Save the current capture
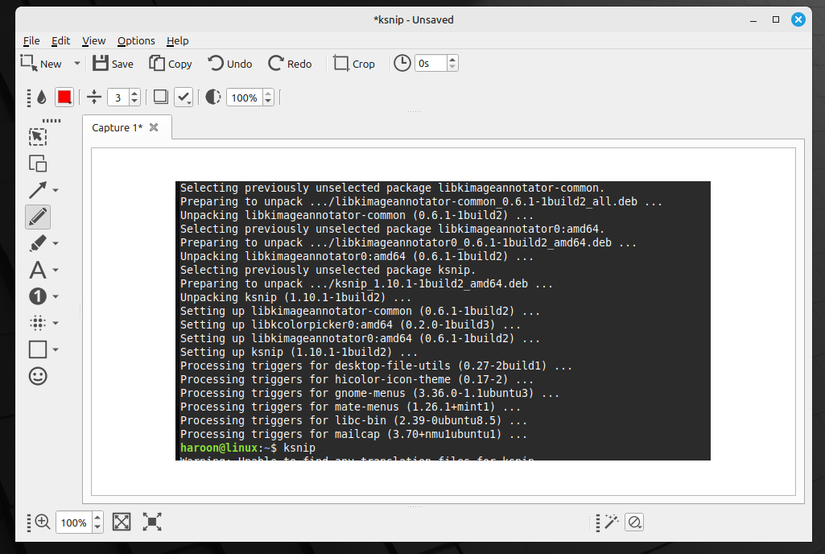The height and width of the screenshot is (554, 825). click(113, 64)
